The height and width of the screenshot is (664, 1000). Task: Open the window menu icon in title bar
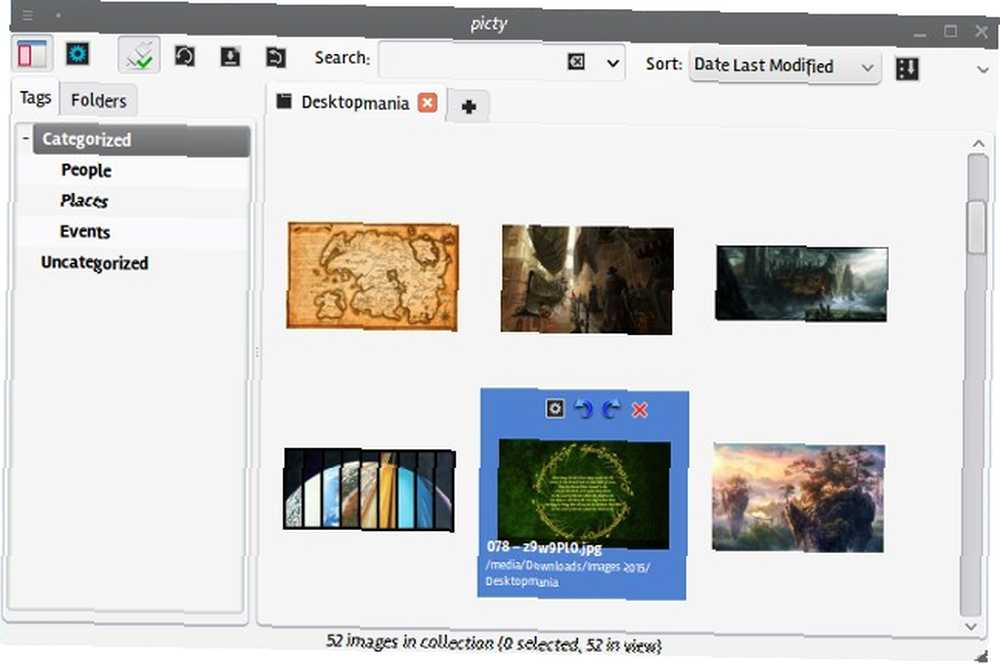click(x=27, y=14)
